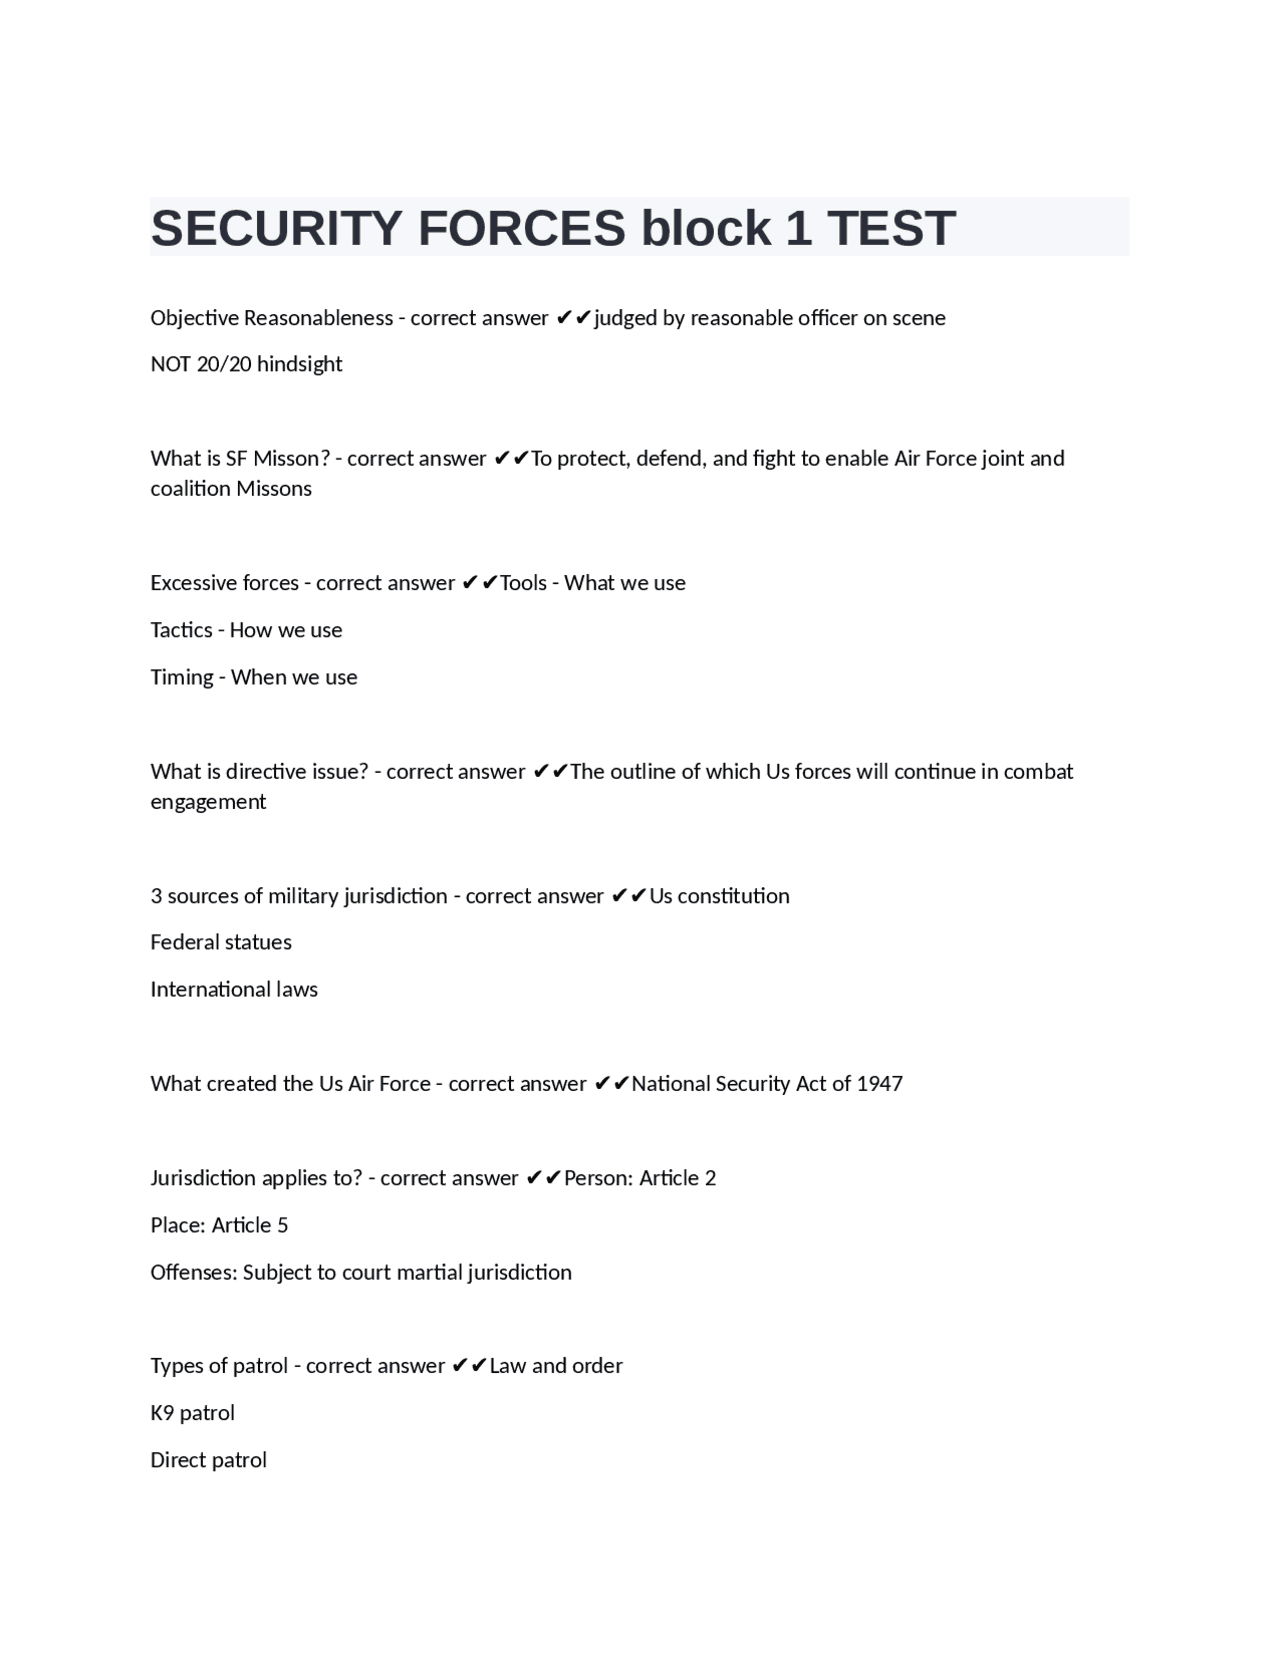
Task: Click the checkmarks before 'Person: Article 2'
Action: click(544, 1178)
